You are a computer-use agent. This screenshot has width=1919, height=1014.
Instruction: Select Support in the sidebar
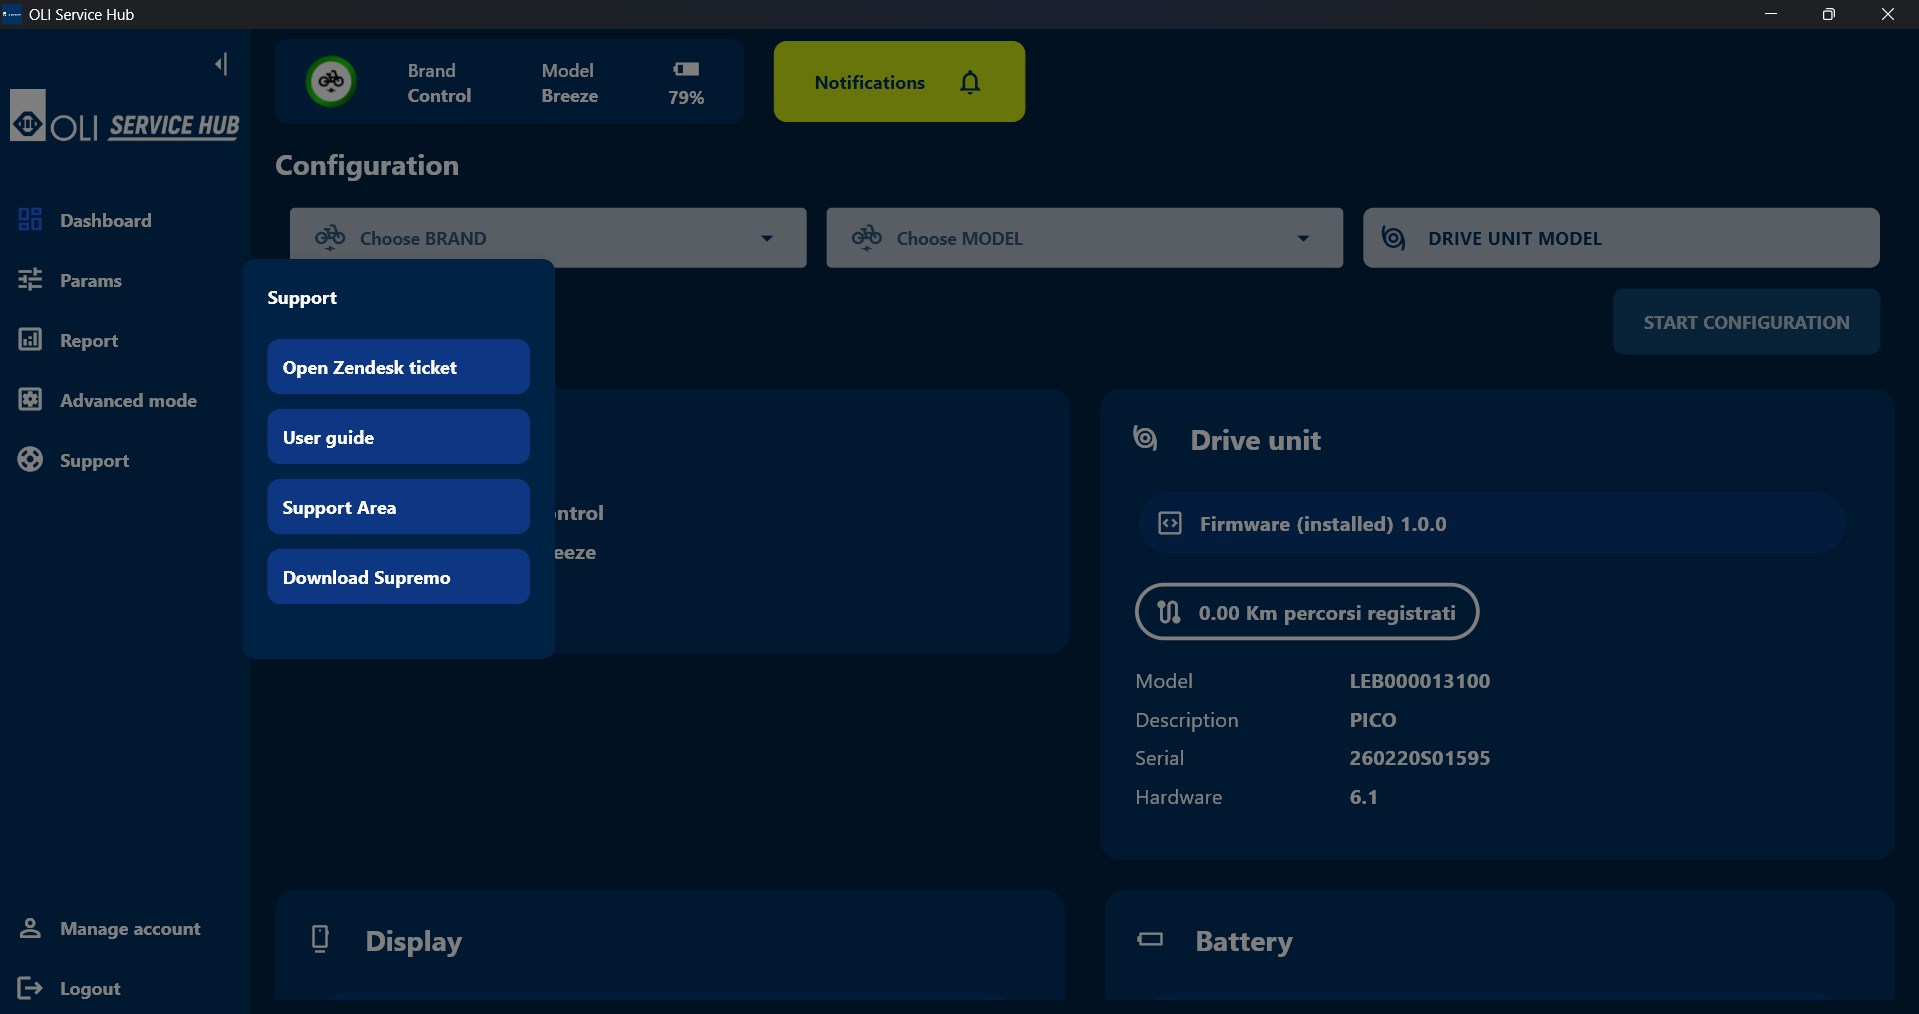pos(94,460)
